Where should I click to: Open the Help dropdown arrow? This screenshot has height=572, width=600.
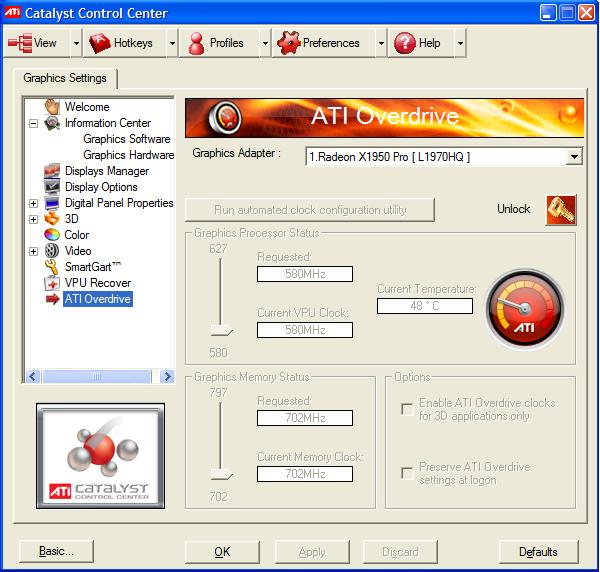click(x=460, y=43)
